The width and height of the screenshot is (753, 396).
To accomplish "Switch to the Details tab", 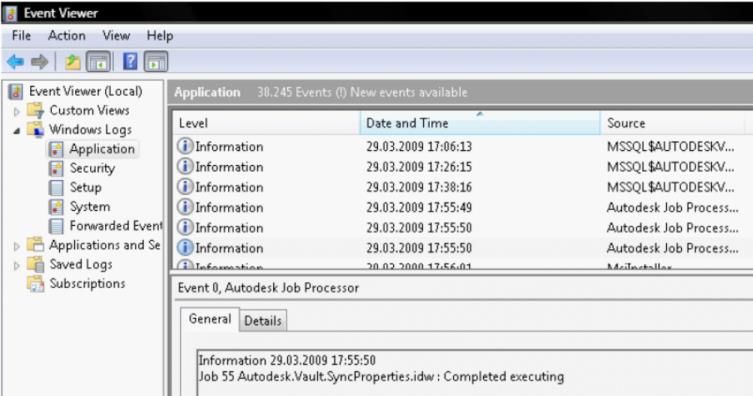I will 263,321.
